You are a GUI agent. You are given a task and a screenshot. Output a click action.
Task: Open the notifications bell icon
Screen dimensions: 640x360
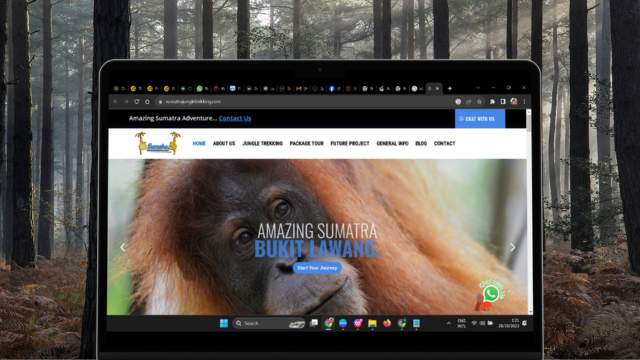pos(524,323)
